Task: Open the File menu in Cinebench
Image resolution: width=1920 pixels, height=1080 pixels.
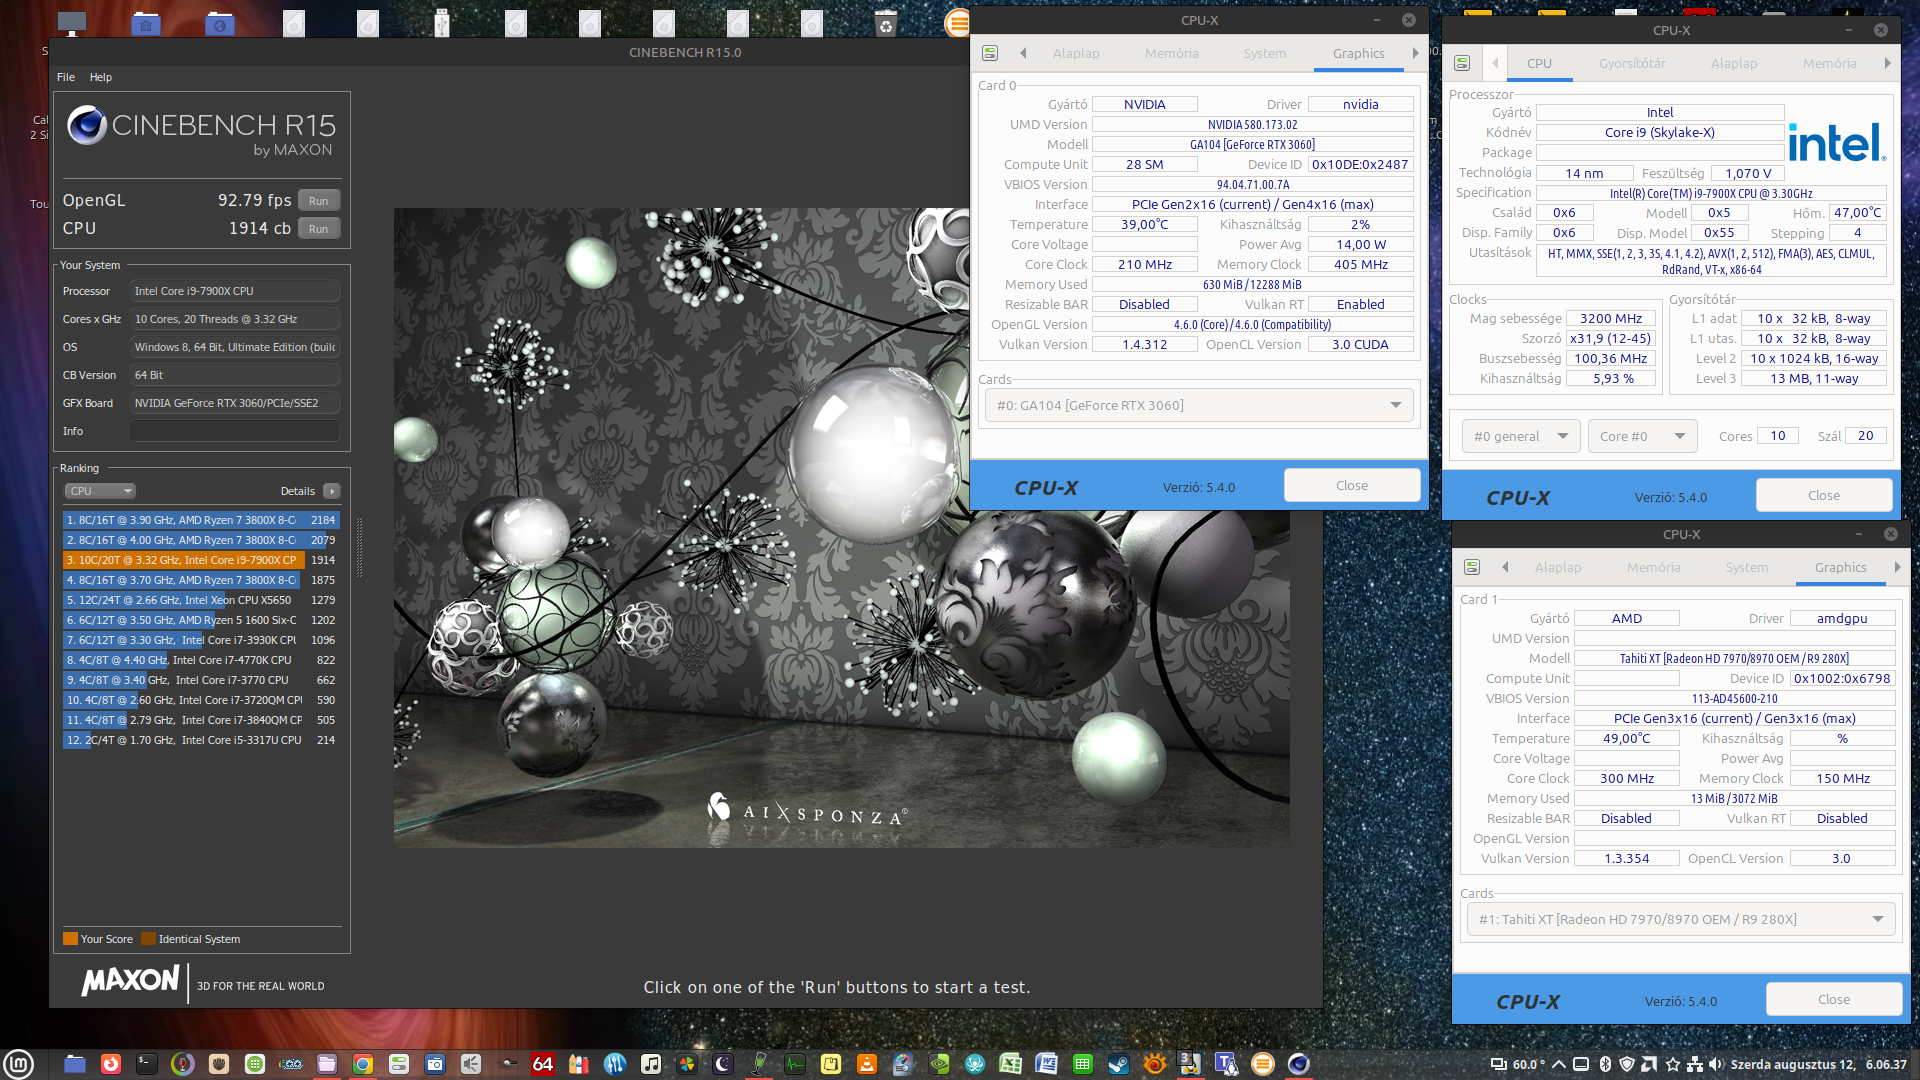Action: (66, 77)
